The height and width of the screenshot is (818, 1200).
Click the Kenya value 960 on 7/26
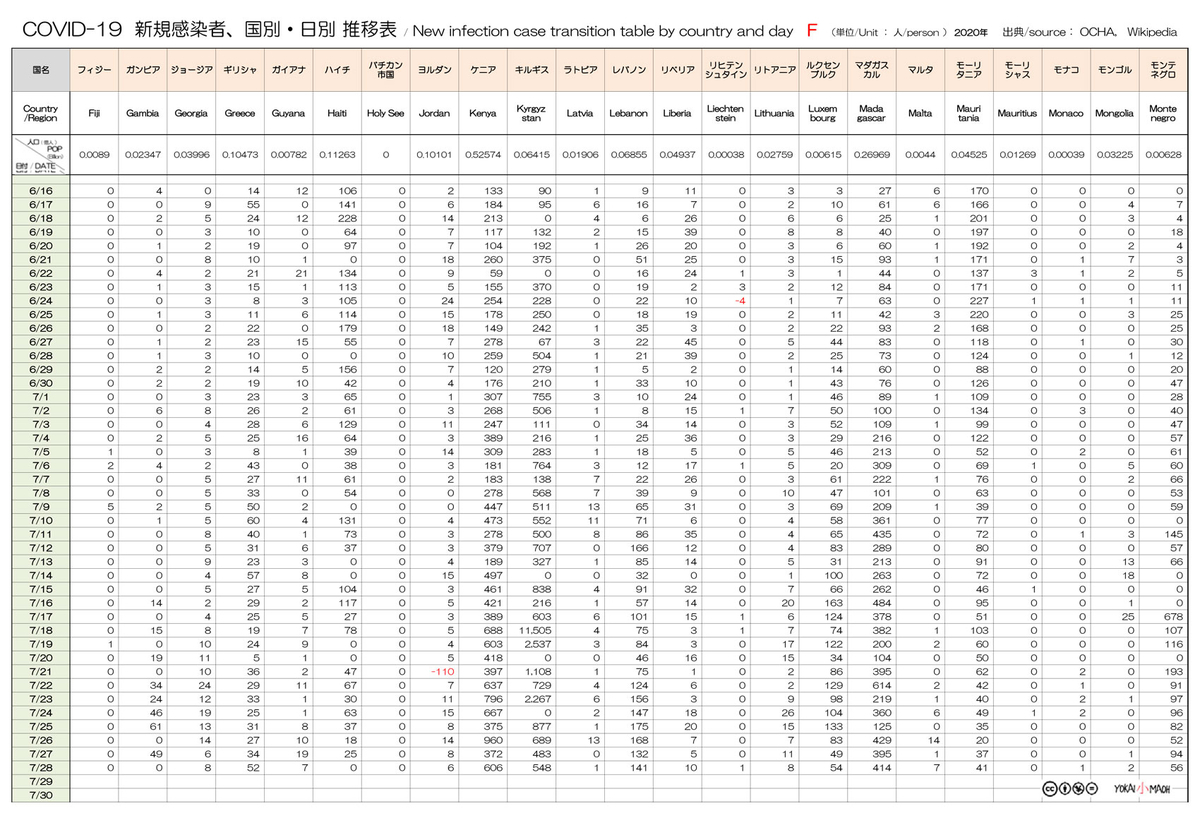tap(493, 740)
